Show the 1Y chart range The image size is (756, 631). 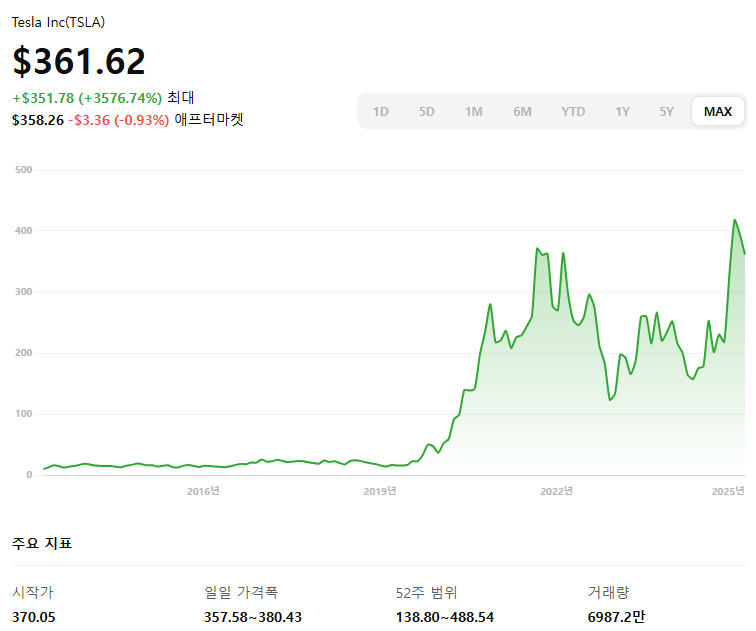pyautogui.click(x=622, y=112)
